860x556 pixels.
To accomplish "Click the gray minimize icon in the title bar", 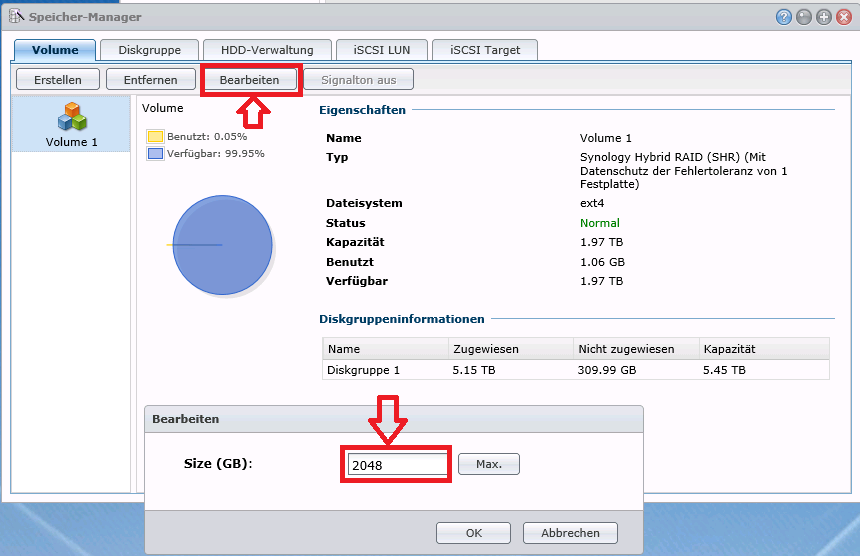I will [x=803, y=17].
